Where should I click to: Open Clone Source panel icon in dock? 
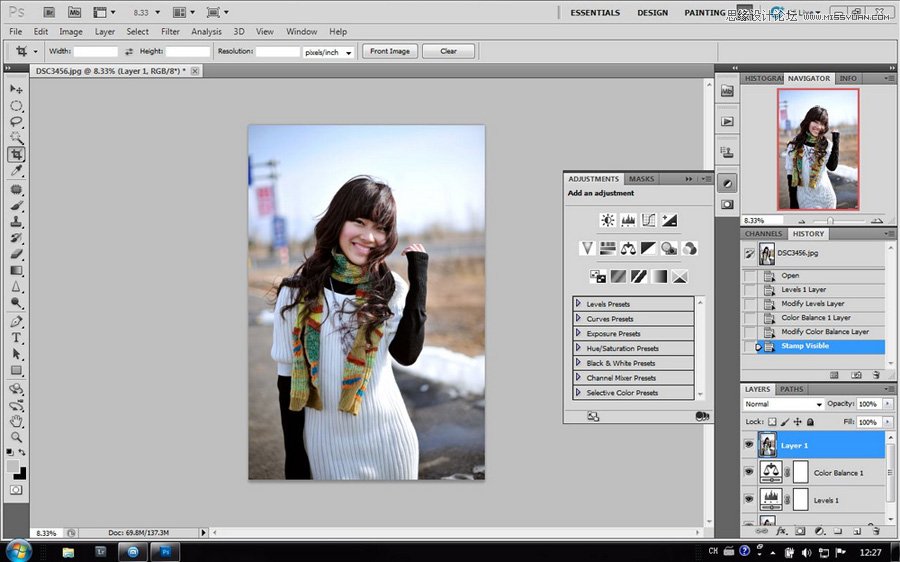727,152
